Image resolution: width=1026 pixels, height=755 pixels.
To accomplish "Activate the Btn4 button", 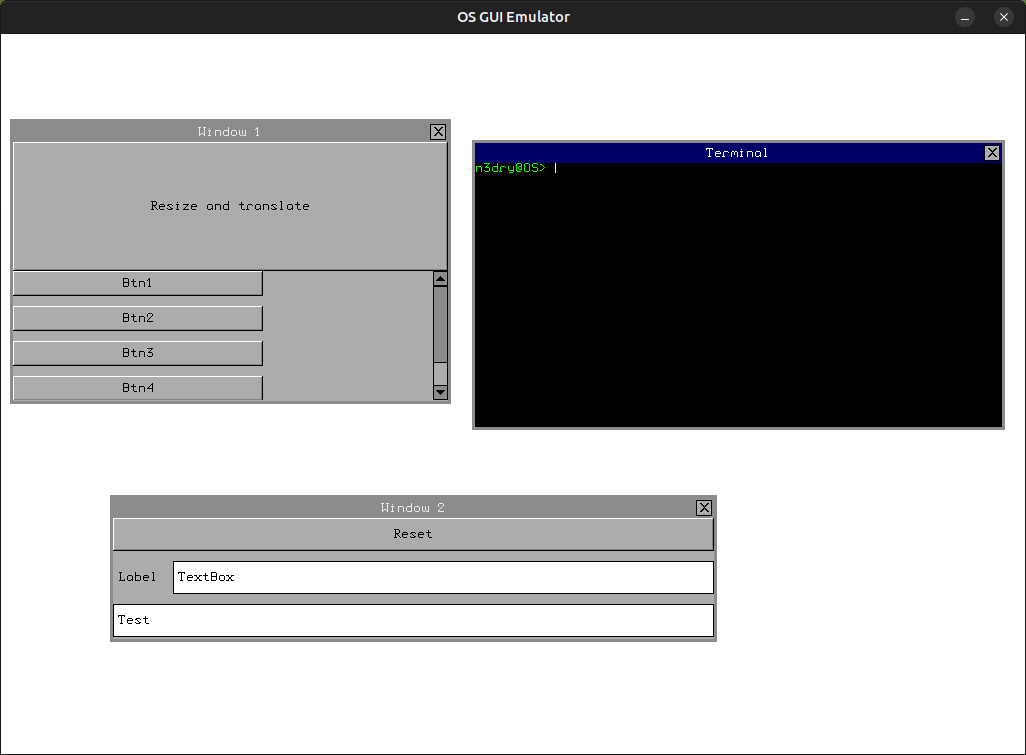I will pyautogui.click(x=137, y=388).
